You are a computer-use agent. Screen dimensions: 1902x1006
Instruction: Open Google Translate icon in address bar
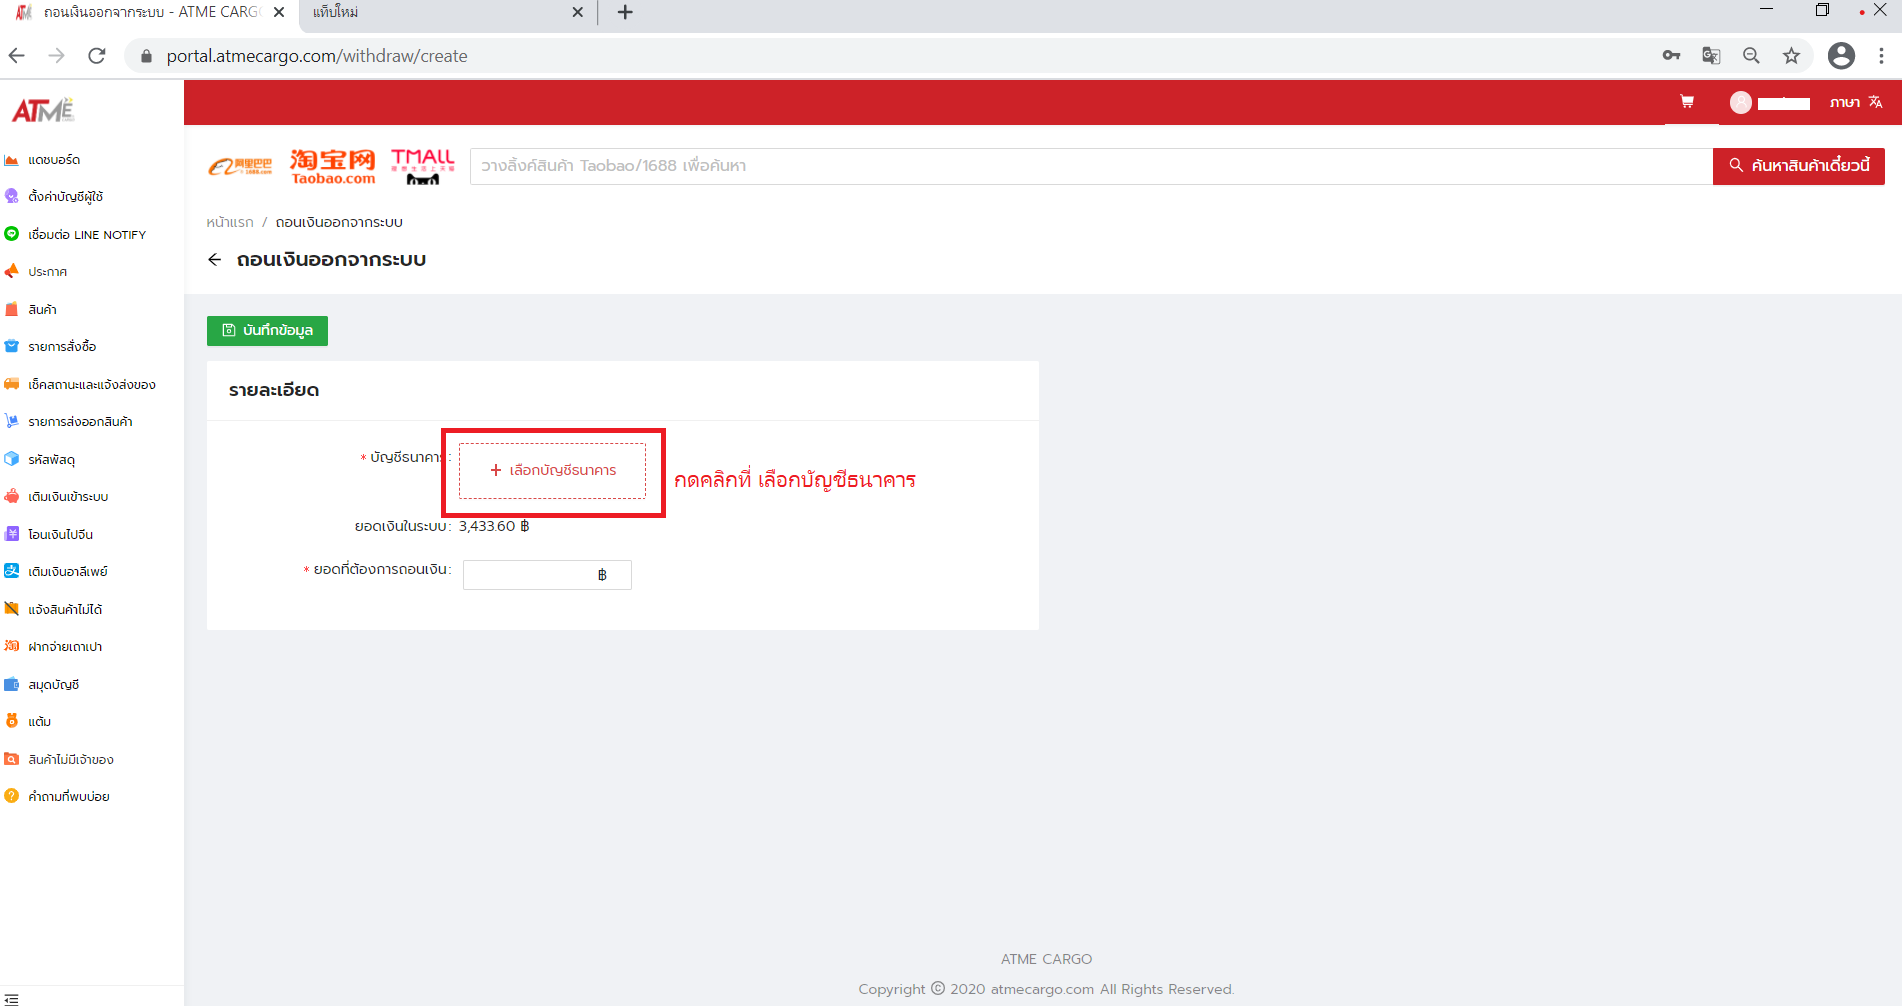[1711, 56]
